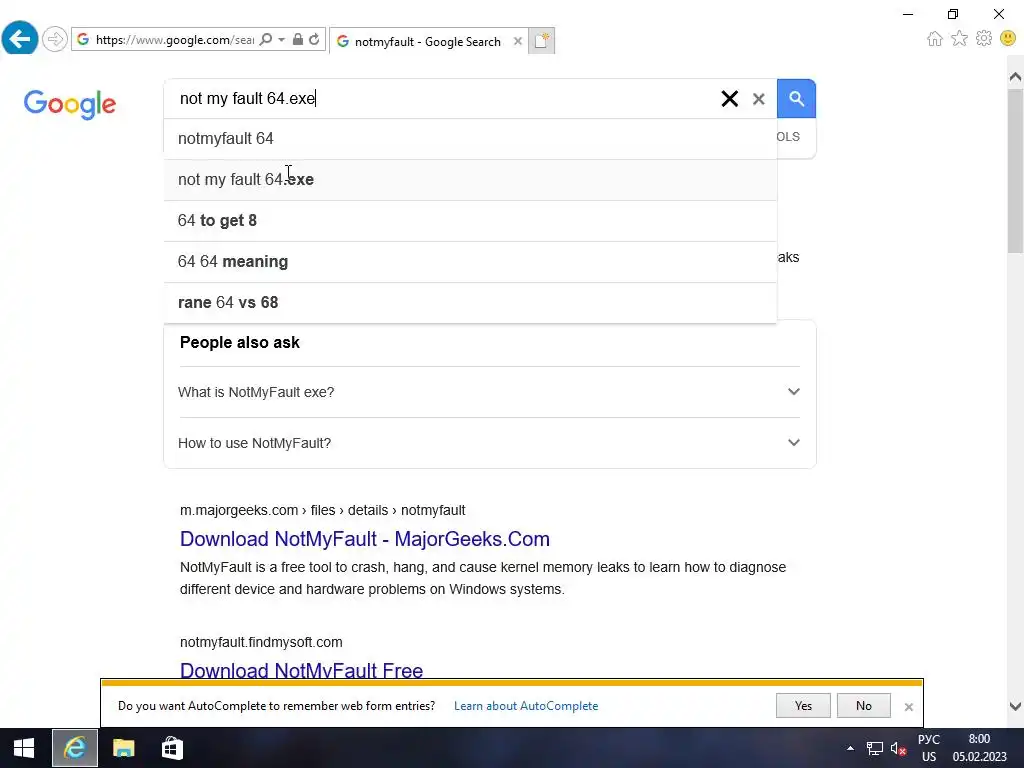The height and width of the screenshot is (768, 1024).
Task: Click Internet Explorer taskbar icon
Action: [x=75, y=748]
